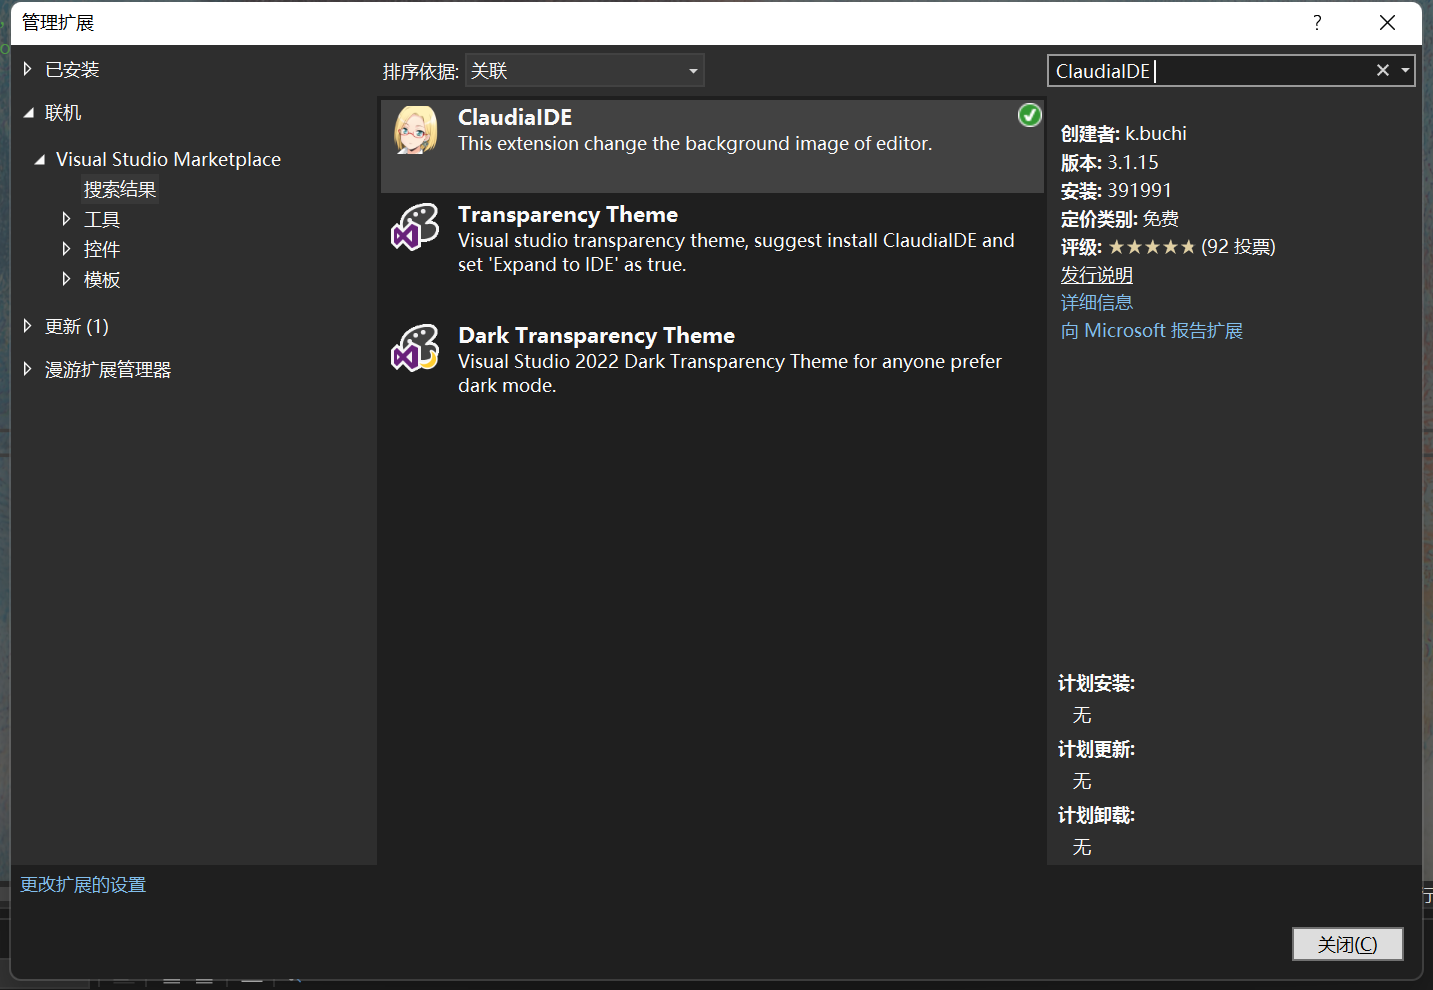Open the 更新 (1) section
The width and height of the screenshot is (1433, 990).
pos(76,326)
